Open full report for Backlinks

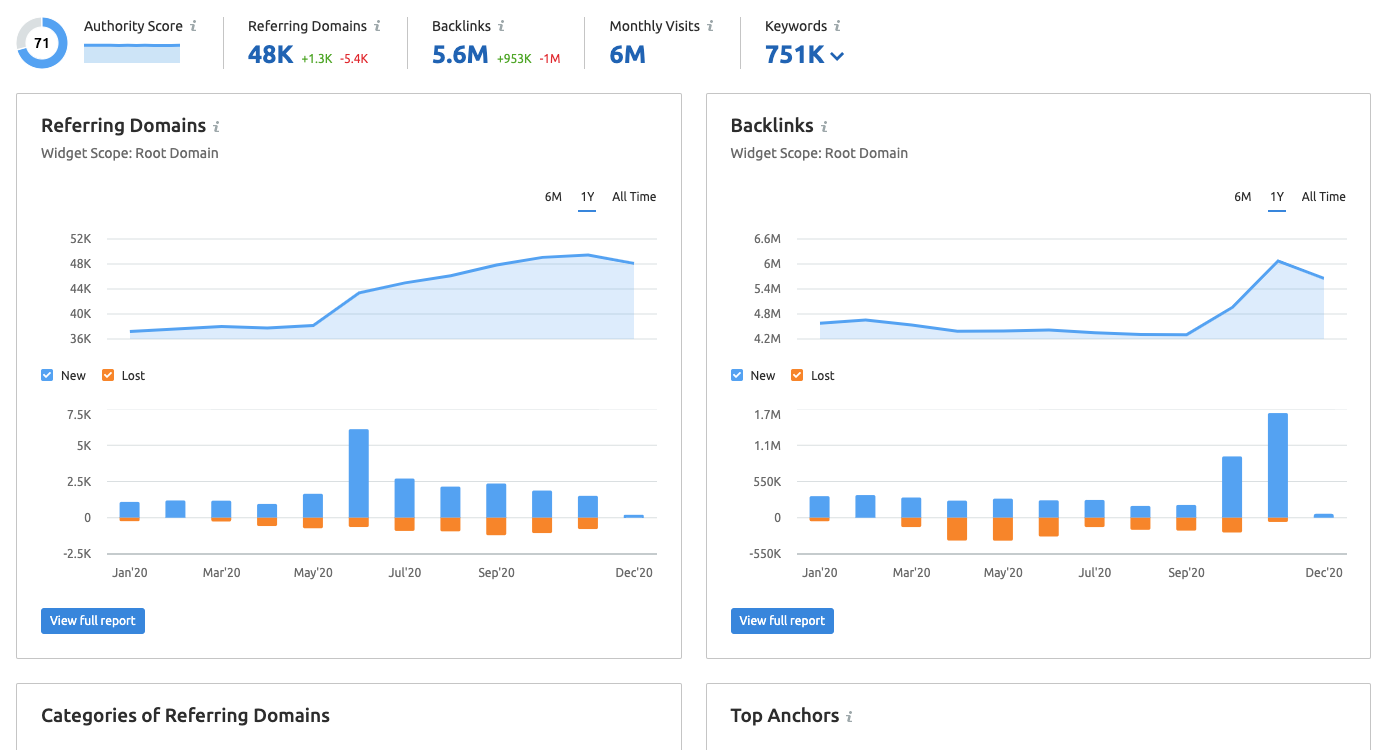point(782,621)
